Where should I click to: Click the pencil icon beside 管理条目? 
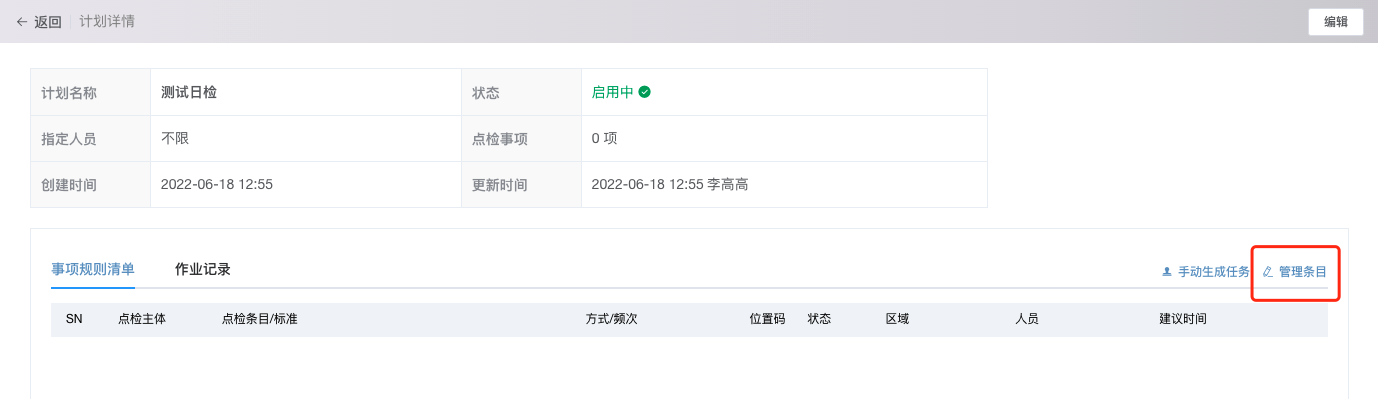click(x=1268, y=271)
